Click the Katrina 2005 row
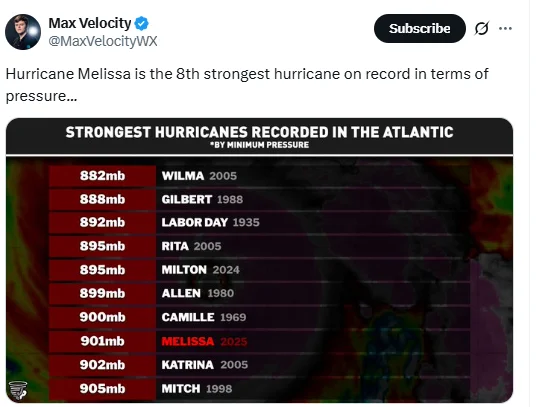This screenshot has height=407, width=541. [x=259, y=365]
